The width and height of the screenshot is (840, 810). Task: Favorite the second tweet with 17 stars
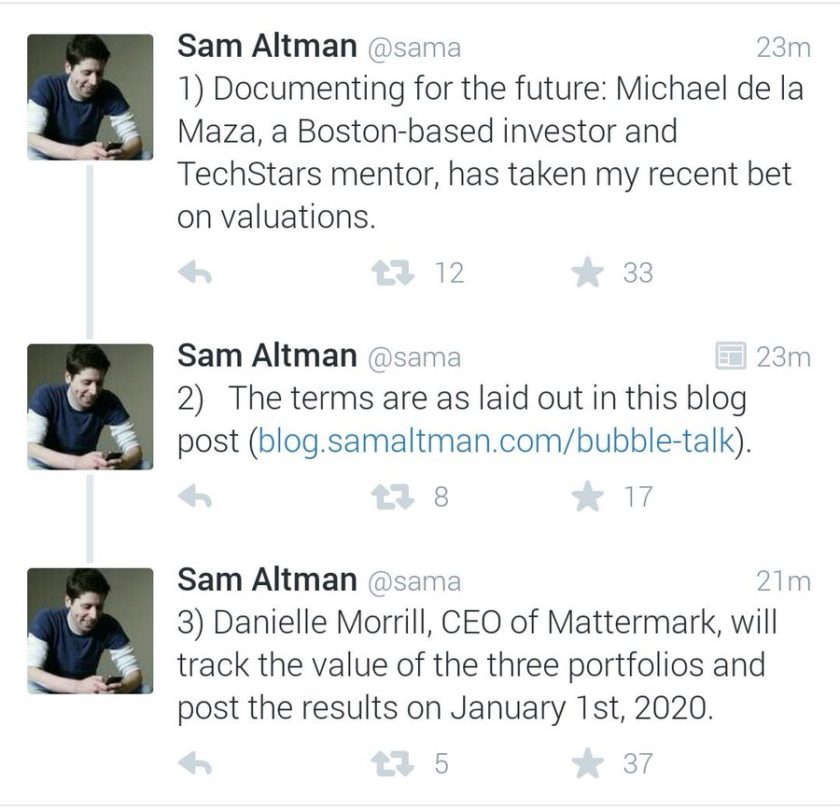[588, 496]
